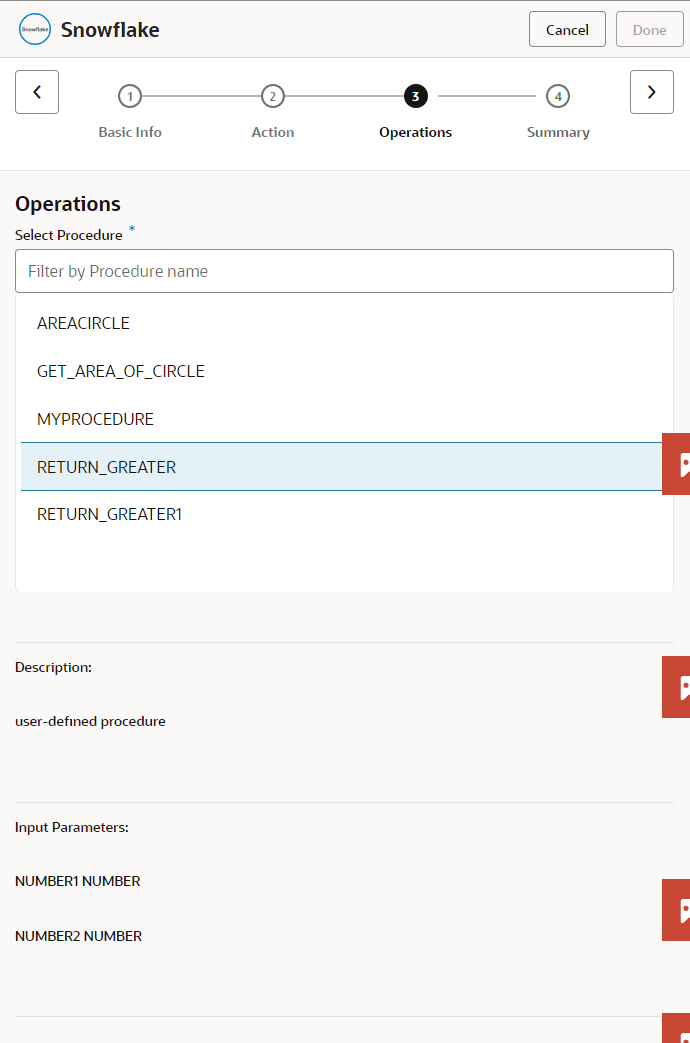The width and height of the screenshot is (690, 1043).
Task: Jump to the Summary step
Action: point(558,97)
